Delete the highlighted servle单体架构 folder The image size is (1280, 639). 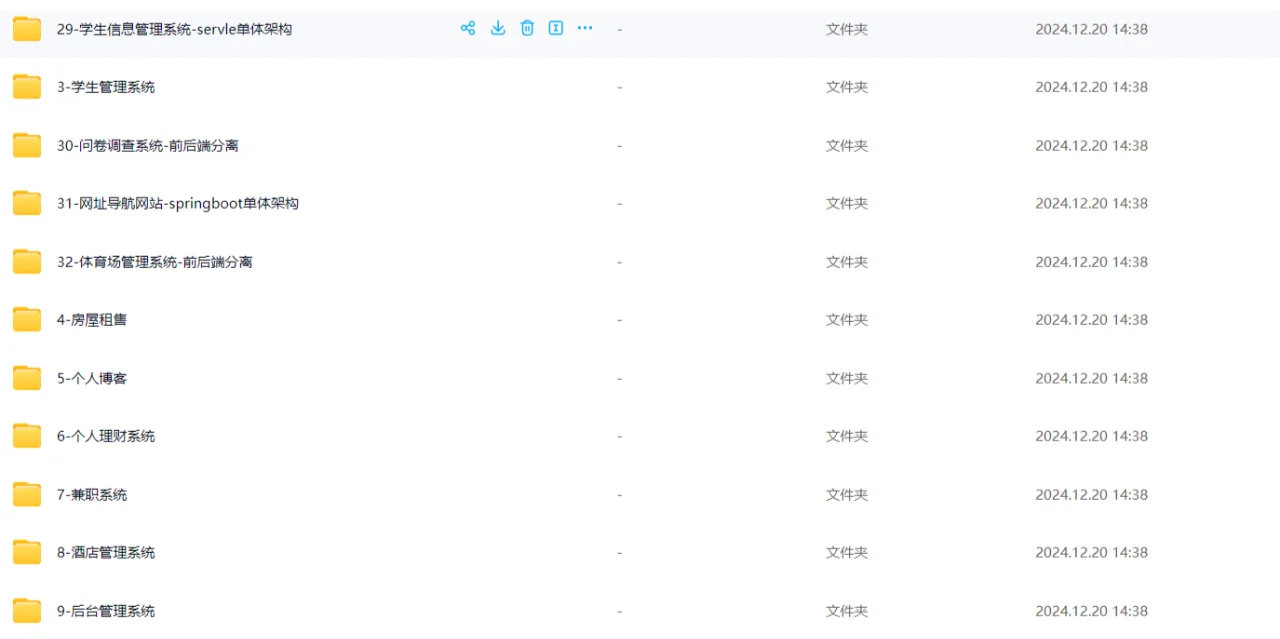point(527,28)
